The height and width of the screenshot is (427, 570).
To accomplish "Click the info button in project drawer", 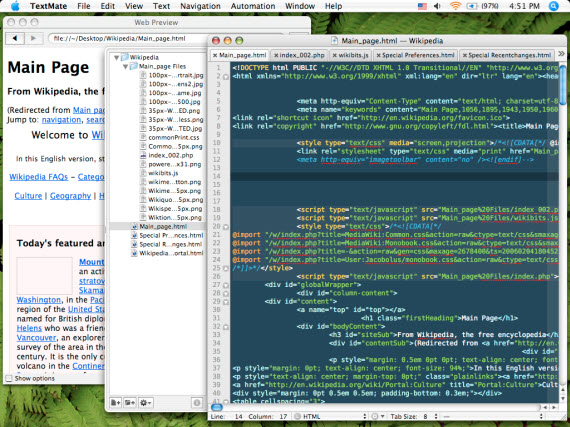I will [x=197, y=402].
